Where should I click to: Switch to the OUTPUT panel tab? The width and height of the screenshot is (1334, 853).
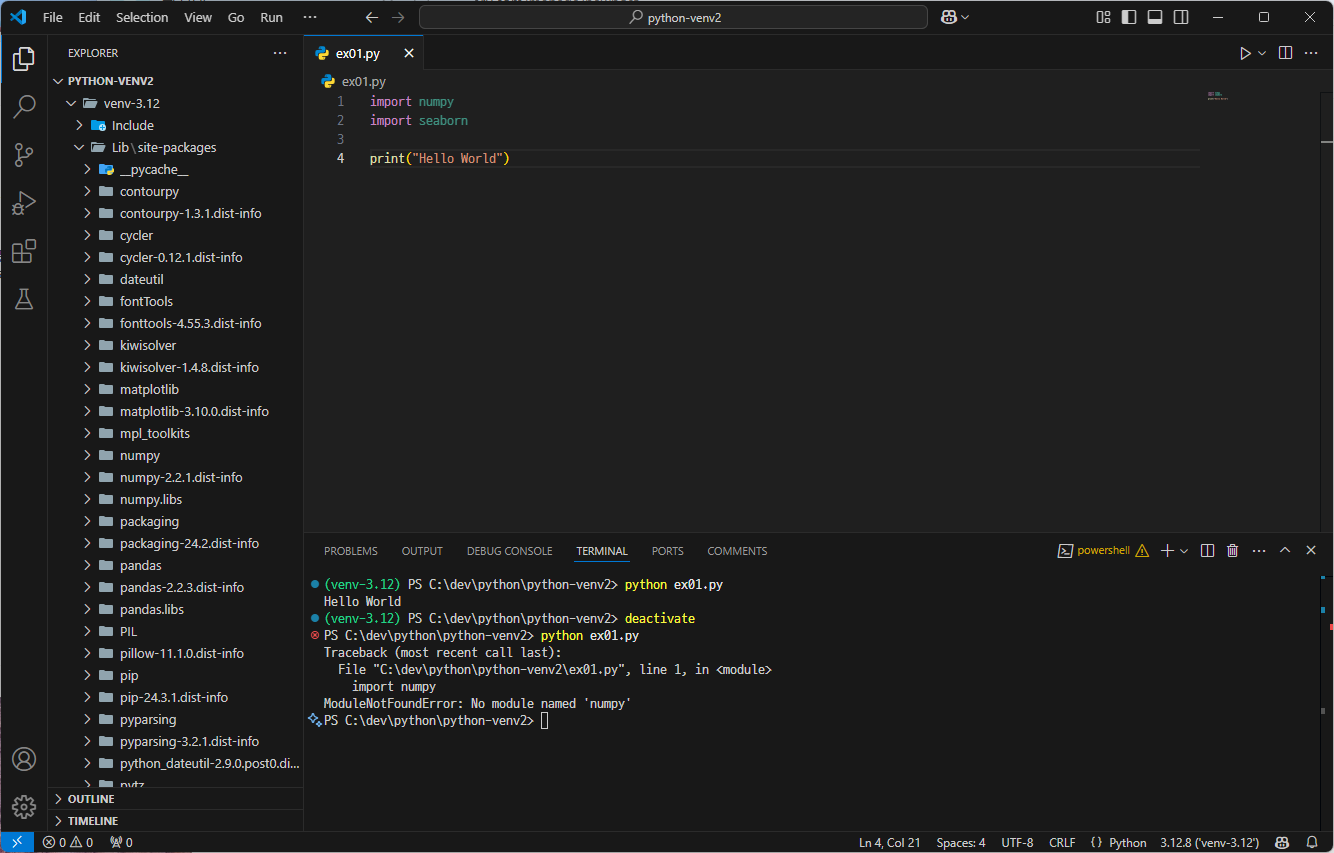point(422,551)
